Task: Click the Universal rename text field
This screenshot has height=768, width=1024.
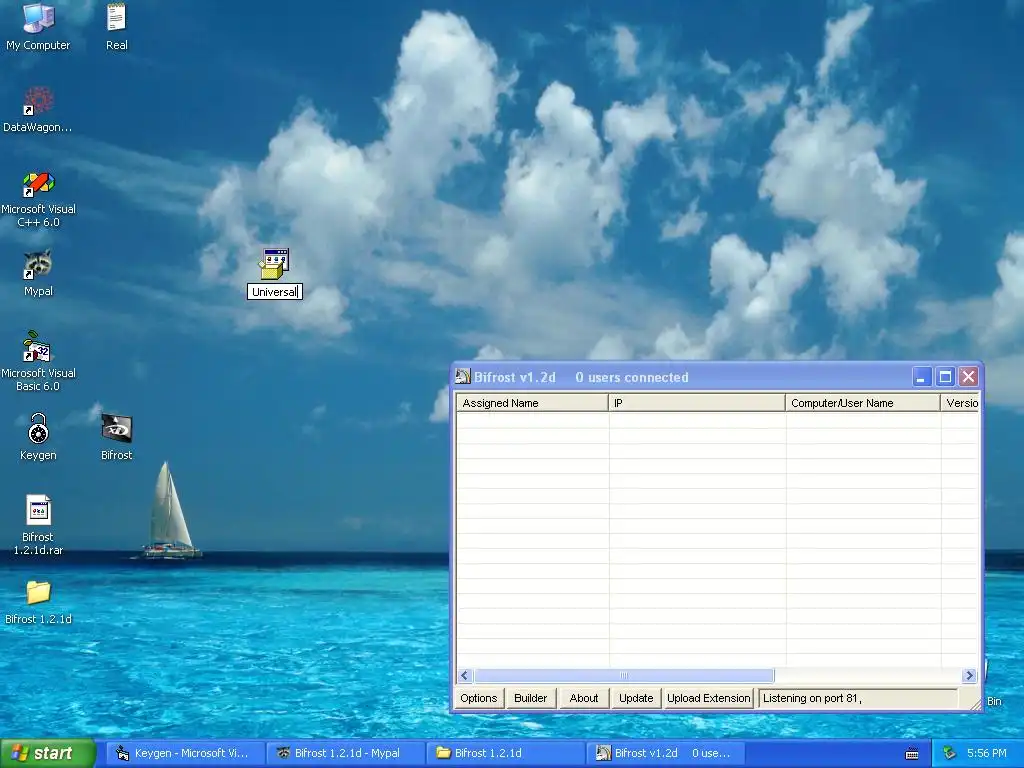Action: point(274,292)
